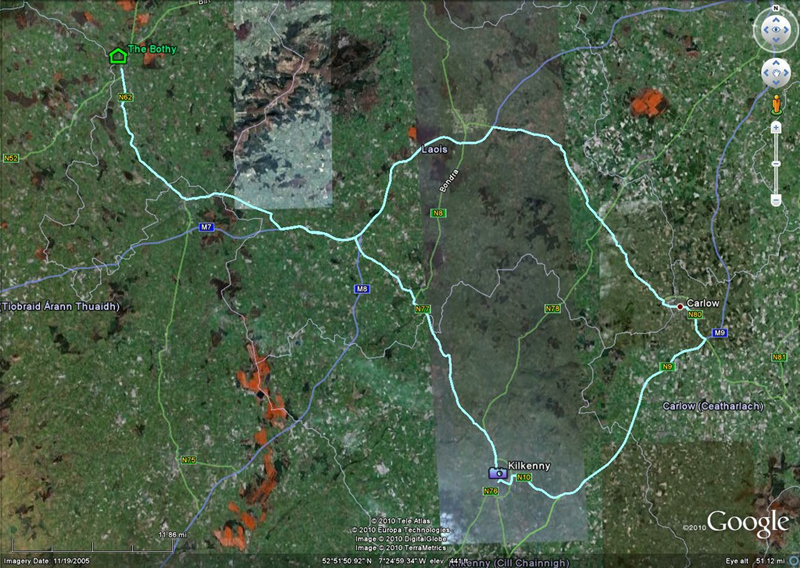Pan map down with move joystick arrow
Image resolution: width=800 pixels, height=568 pixels.
[776, 83]
